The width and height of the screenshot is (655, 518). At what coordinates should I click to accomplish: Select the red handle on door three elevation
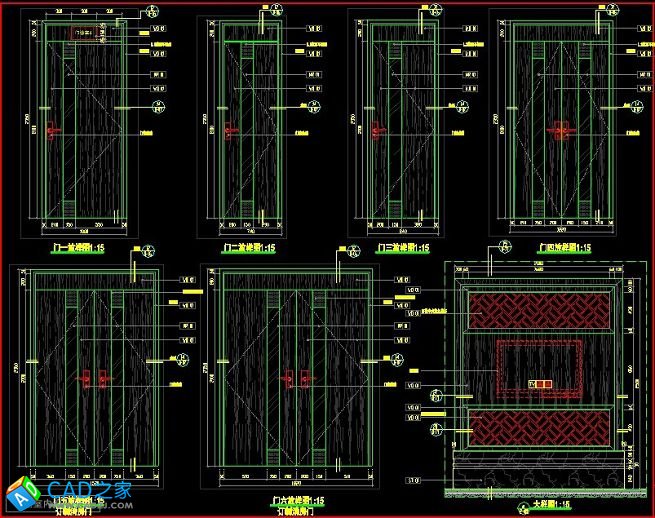[378, 130]
